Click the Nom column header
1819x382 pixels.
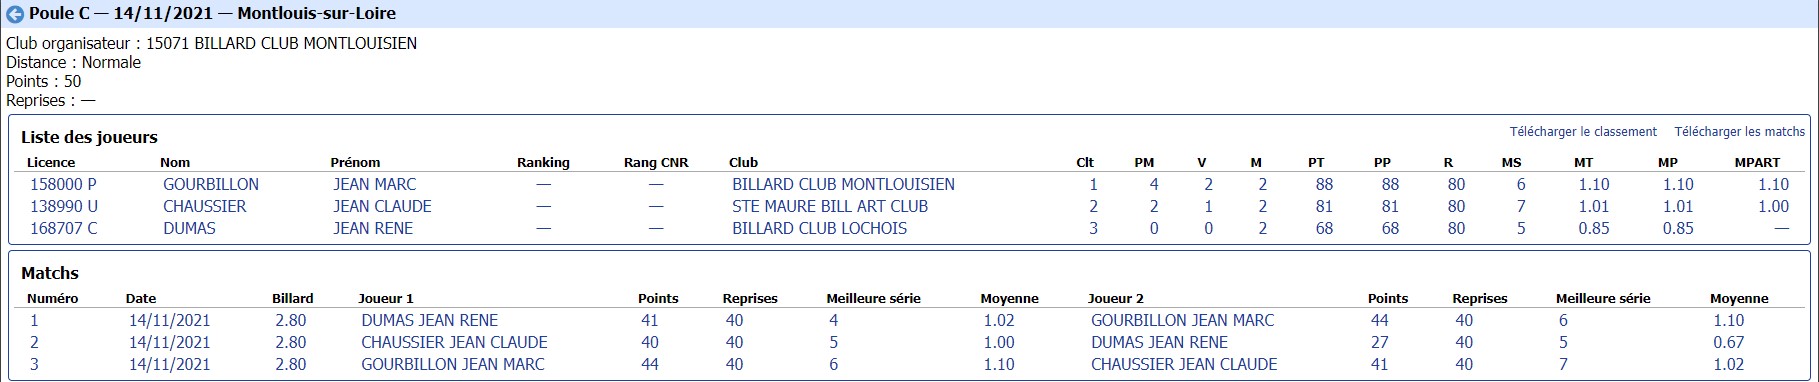tap(175, 162)
